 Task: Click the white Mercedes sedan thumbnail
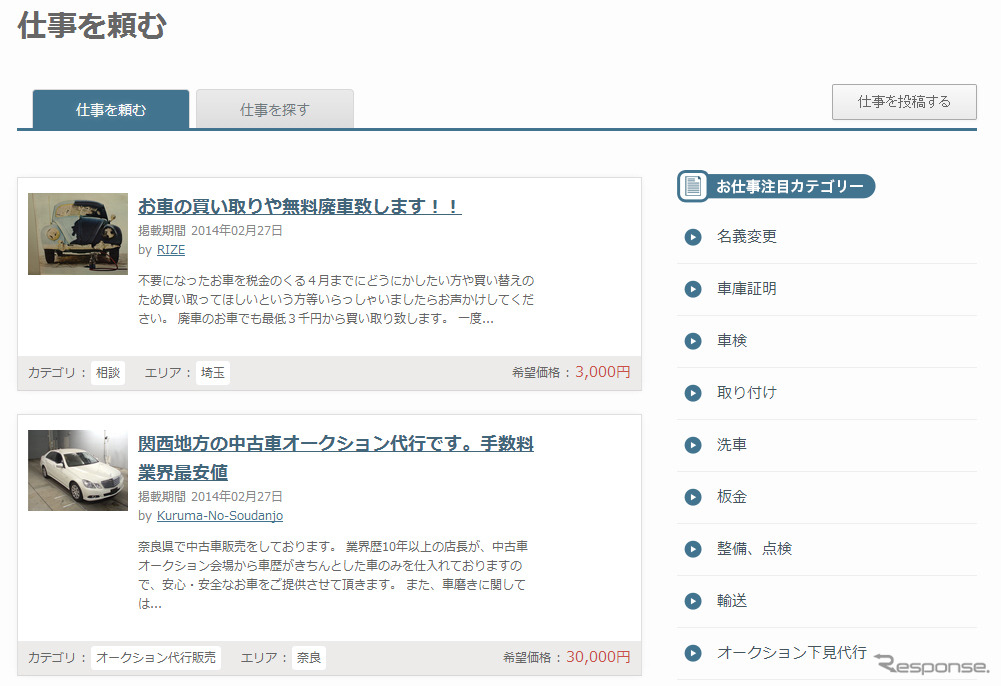pyautogui.click(x=78, y=470)
